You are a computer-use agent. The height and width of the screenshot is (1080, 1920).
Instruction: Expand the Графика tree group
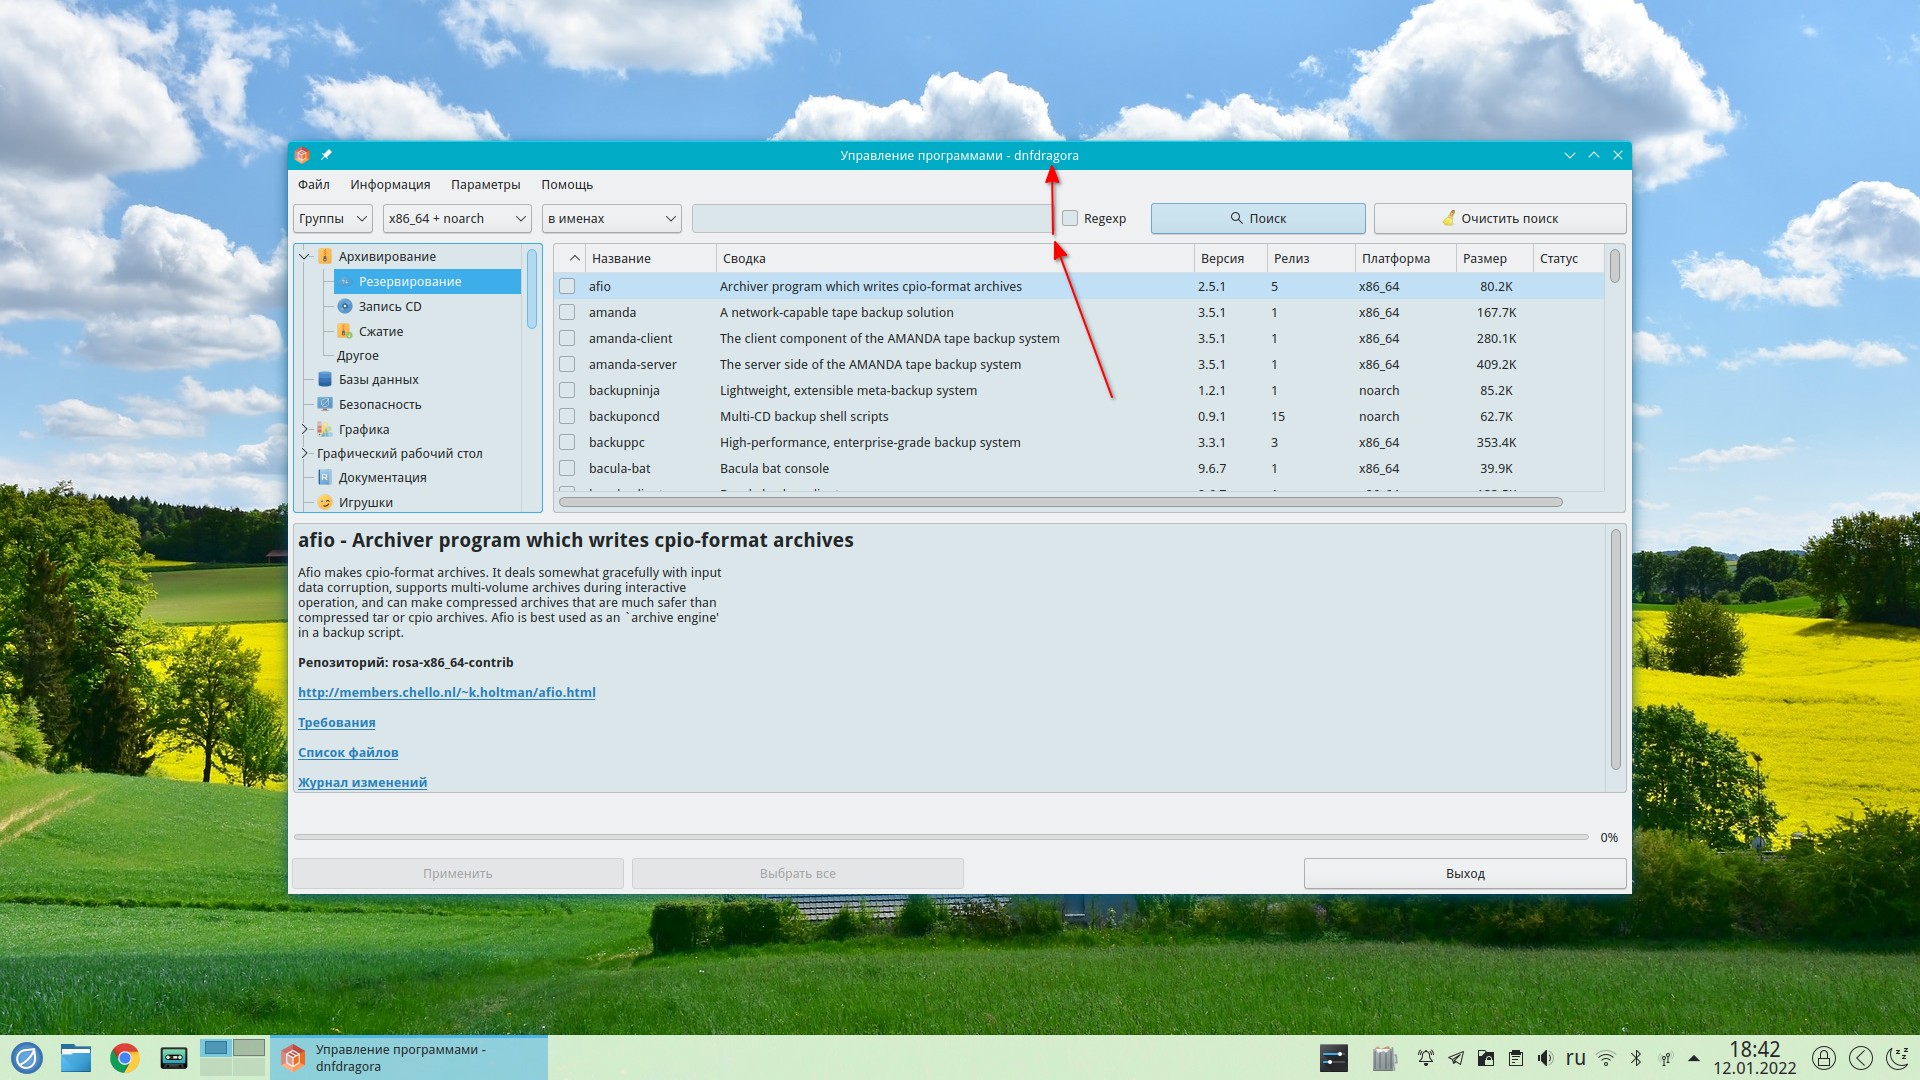tap(305, 429)
